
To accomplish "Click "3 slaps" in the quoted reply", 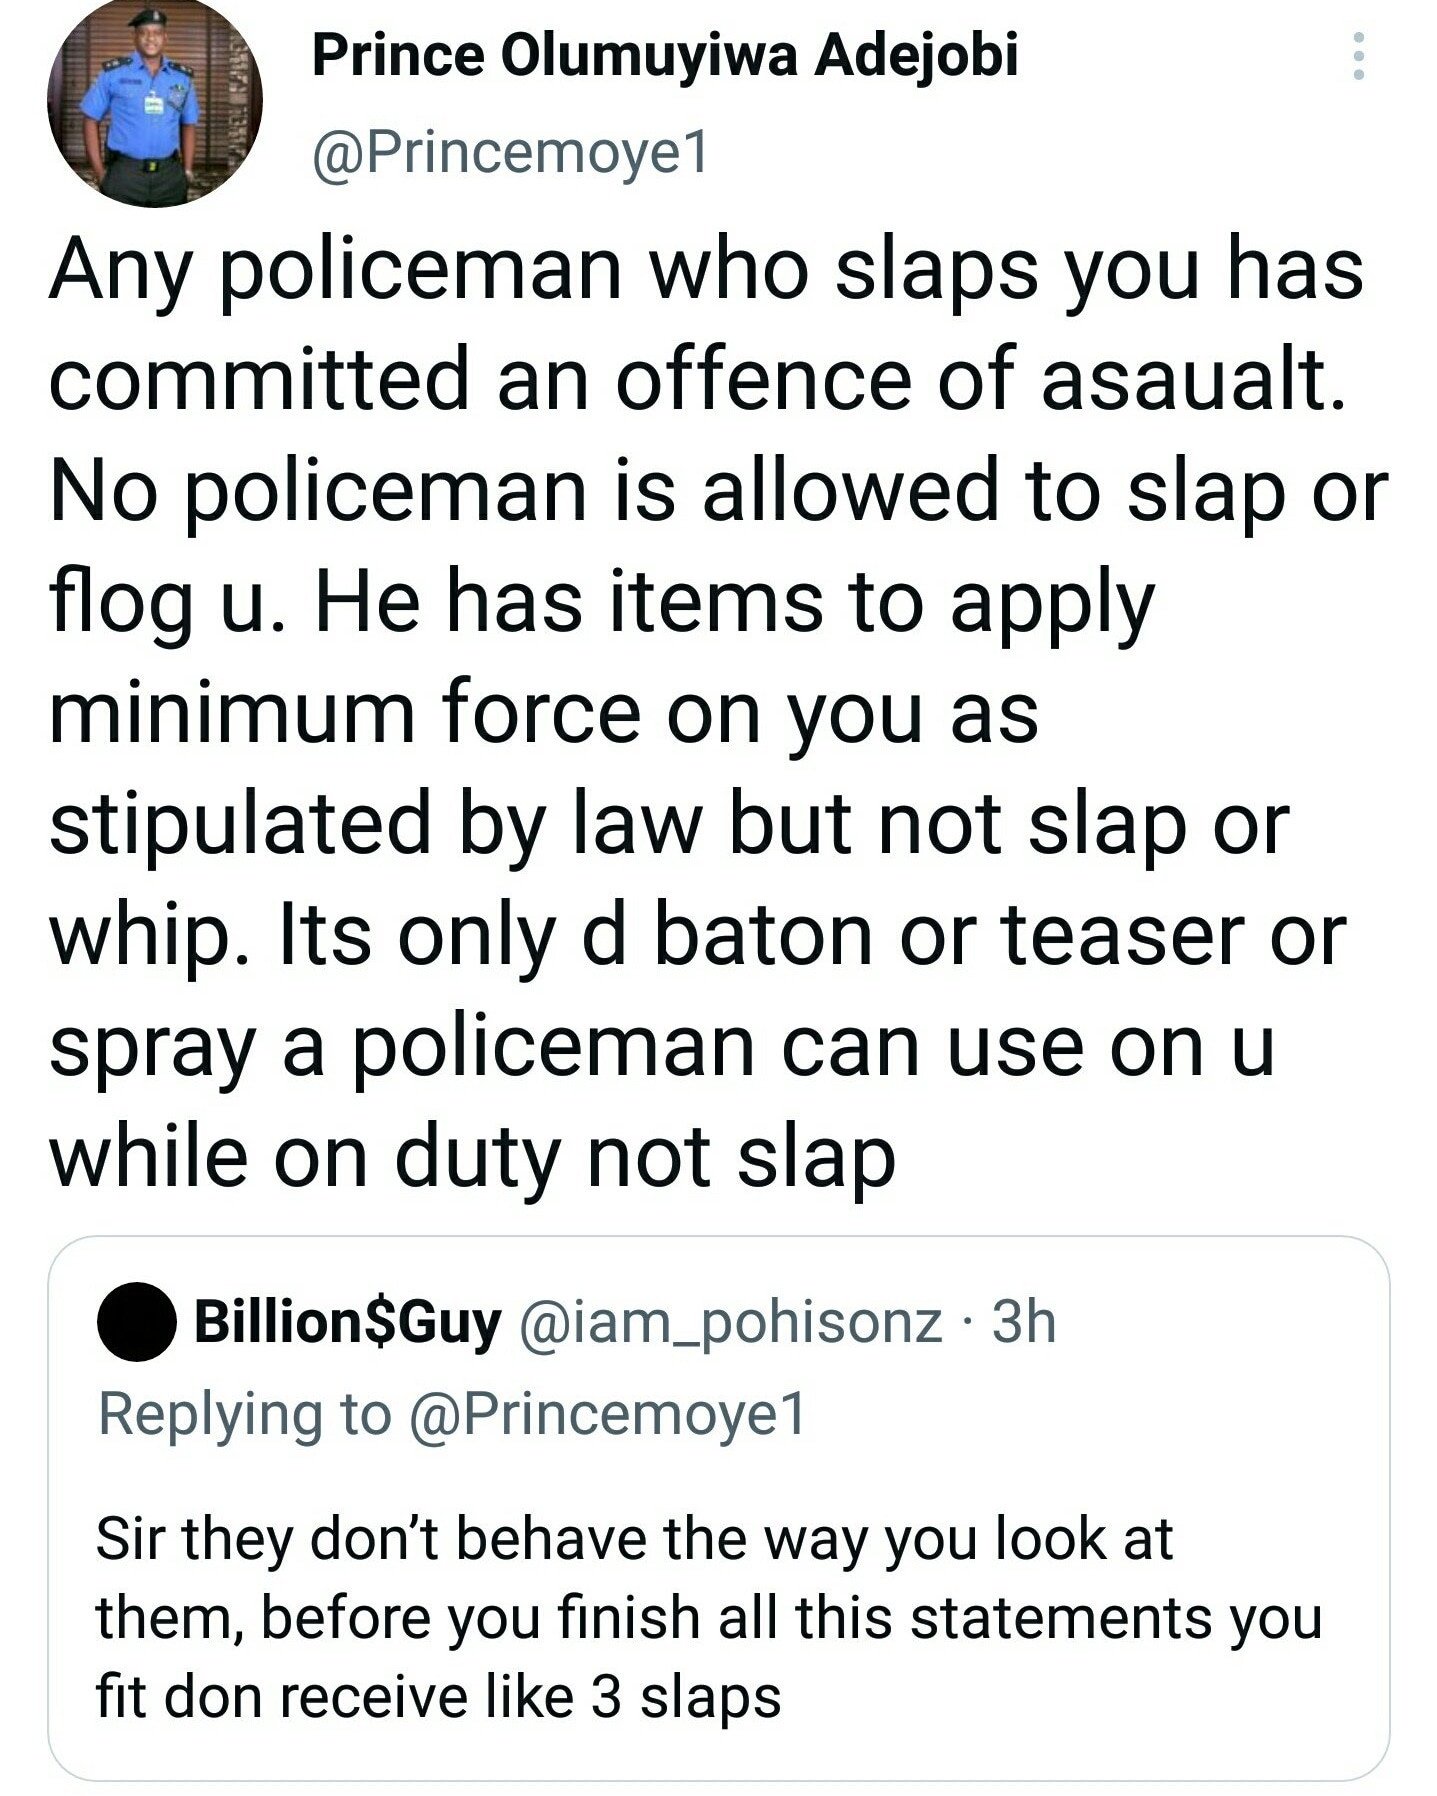I will 686,1697.
